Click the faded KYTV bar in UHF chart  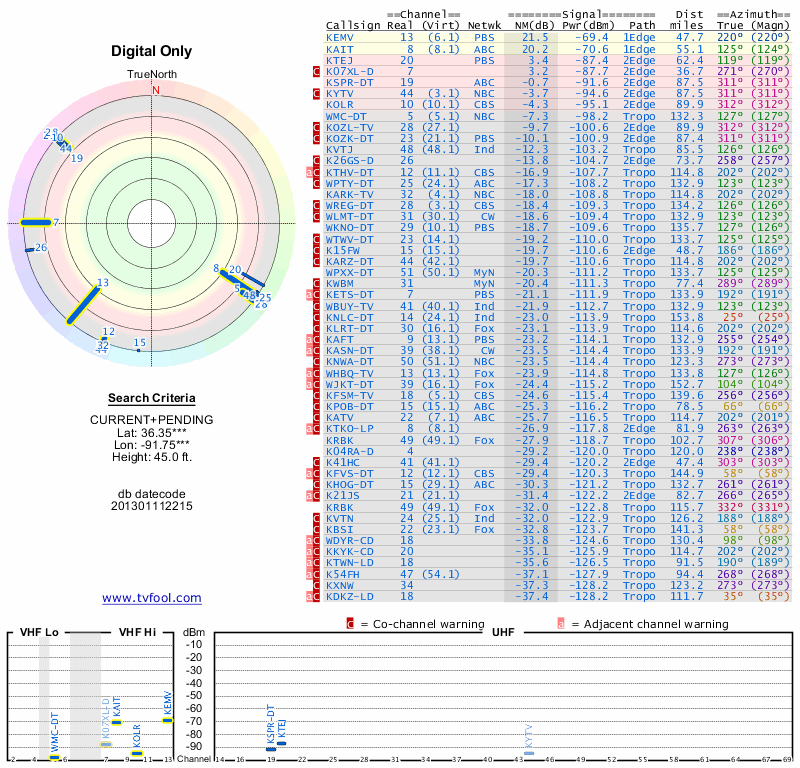point(529,753)
